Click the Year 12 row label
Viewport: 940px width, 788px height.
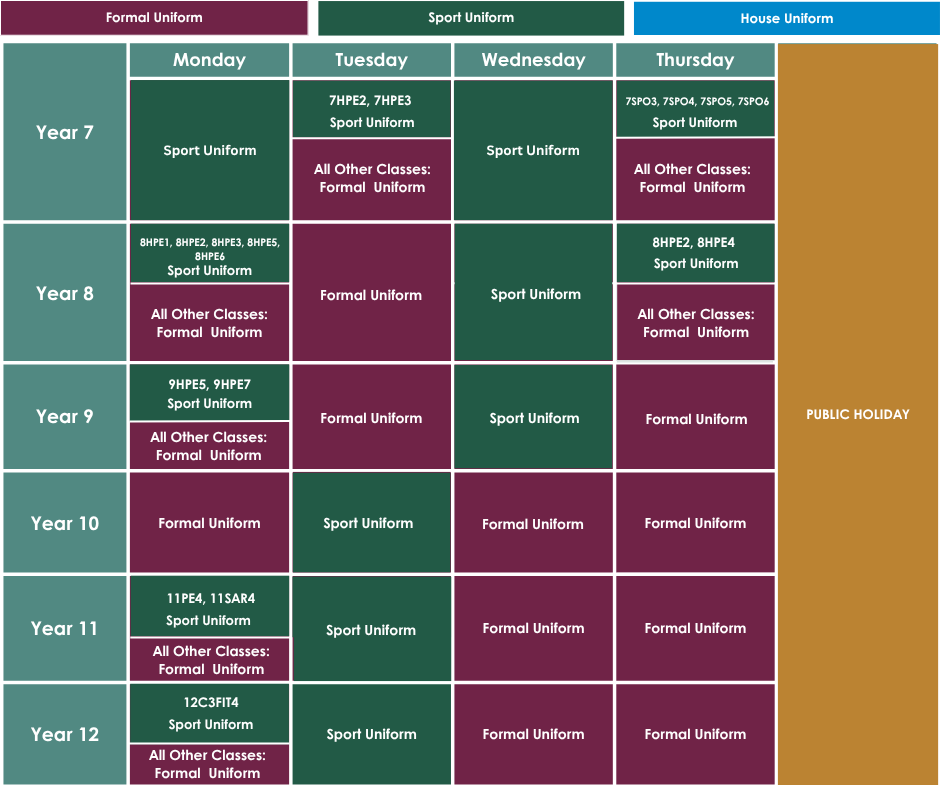click(65, 734)
